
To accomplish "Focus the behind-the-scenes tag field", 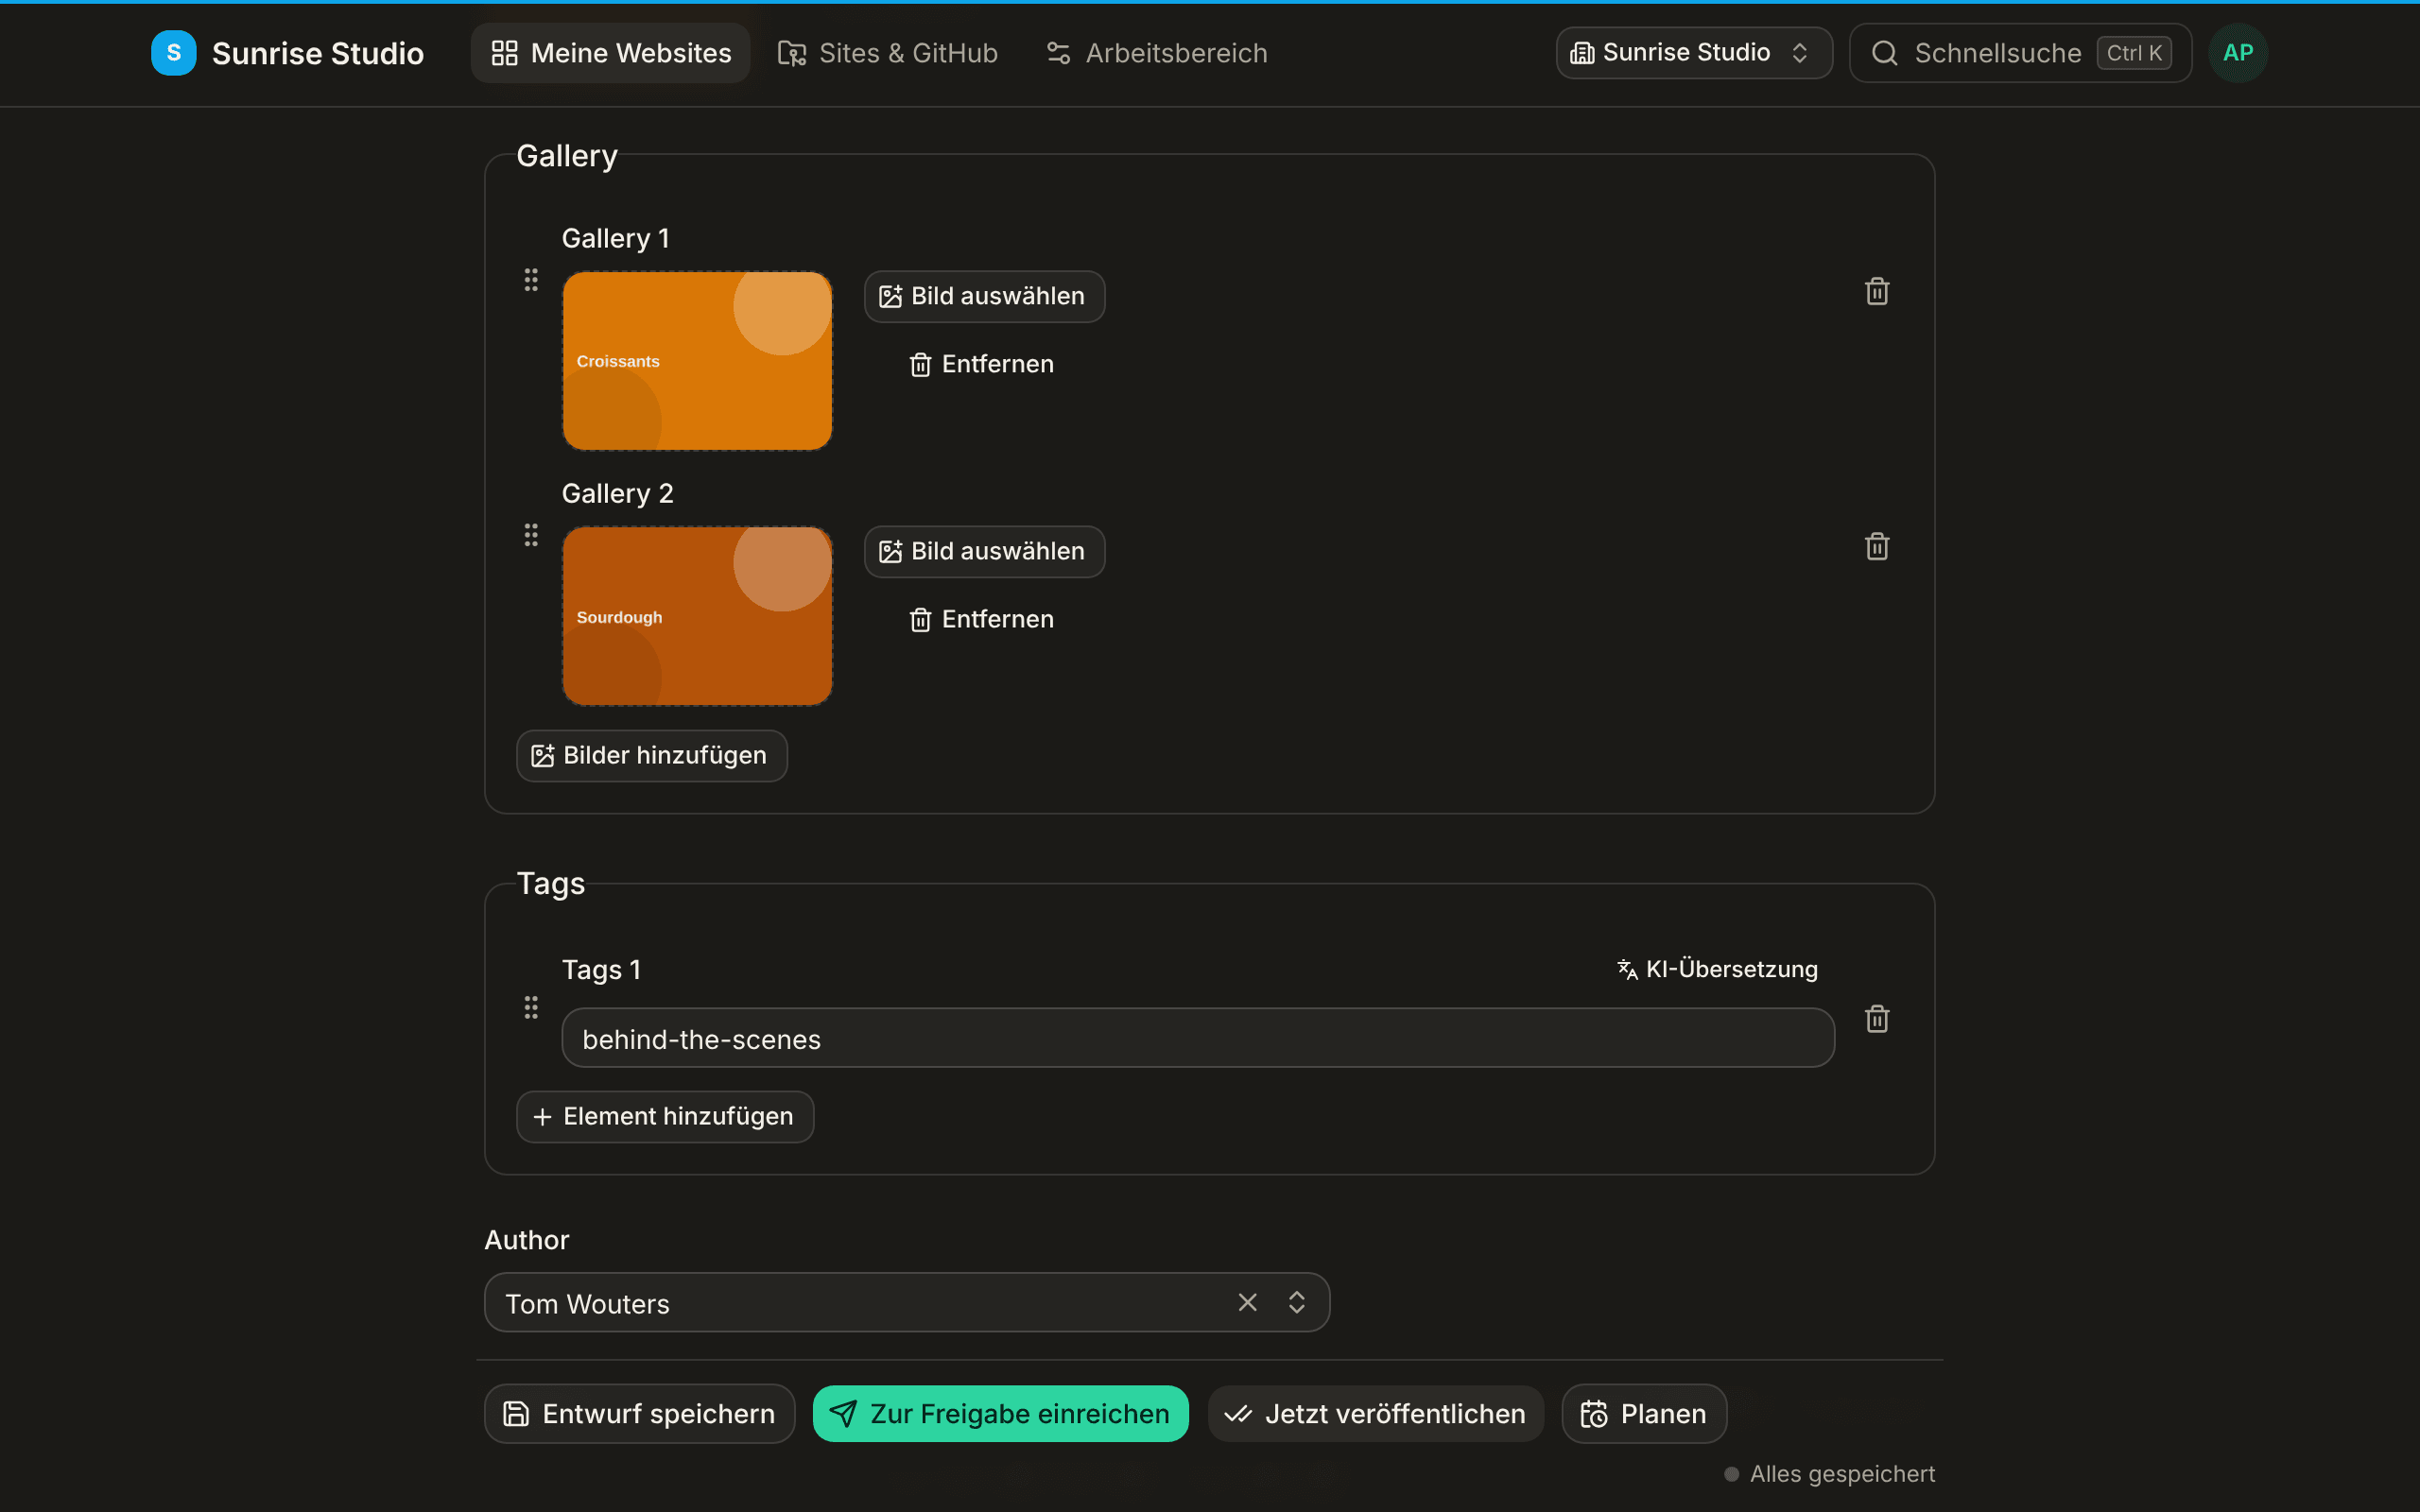I will 1198,1038.
